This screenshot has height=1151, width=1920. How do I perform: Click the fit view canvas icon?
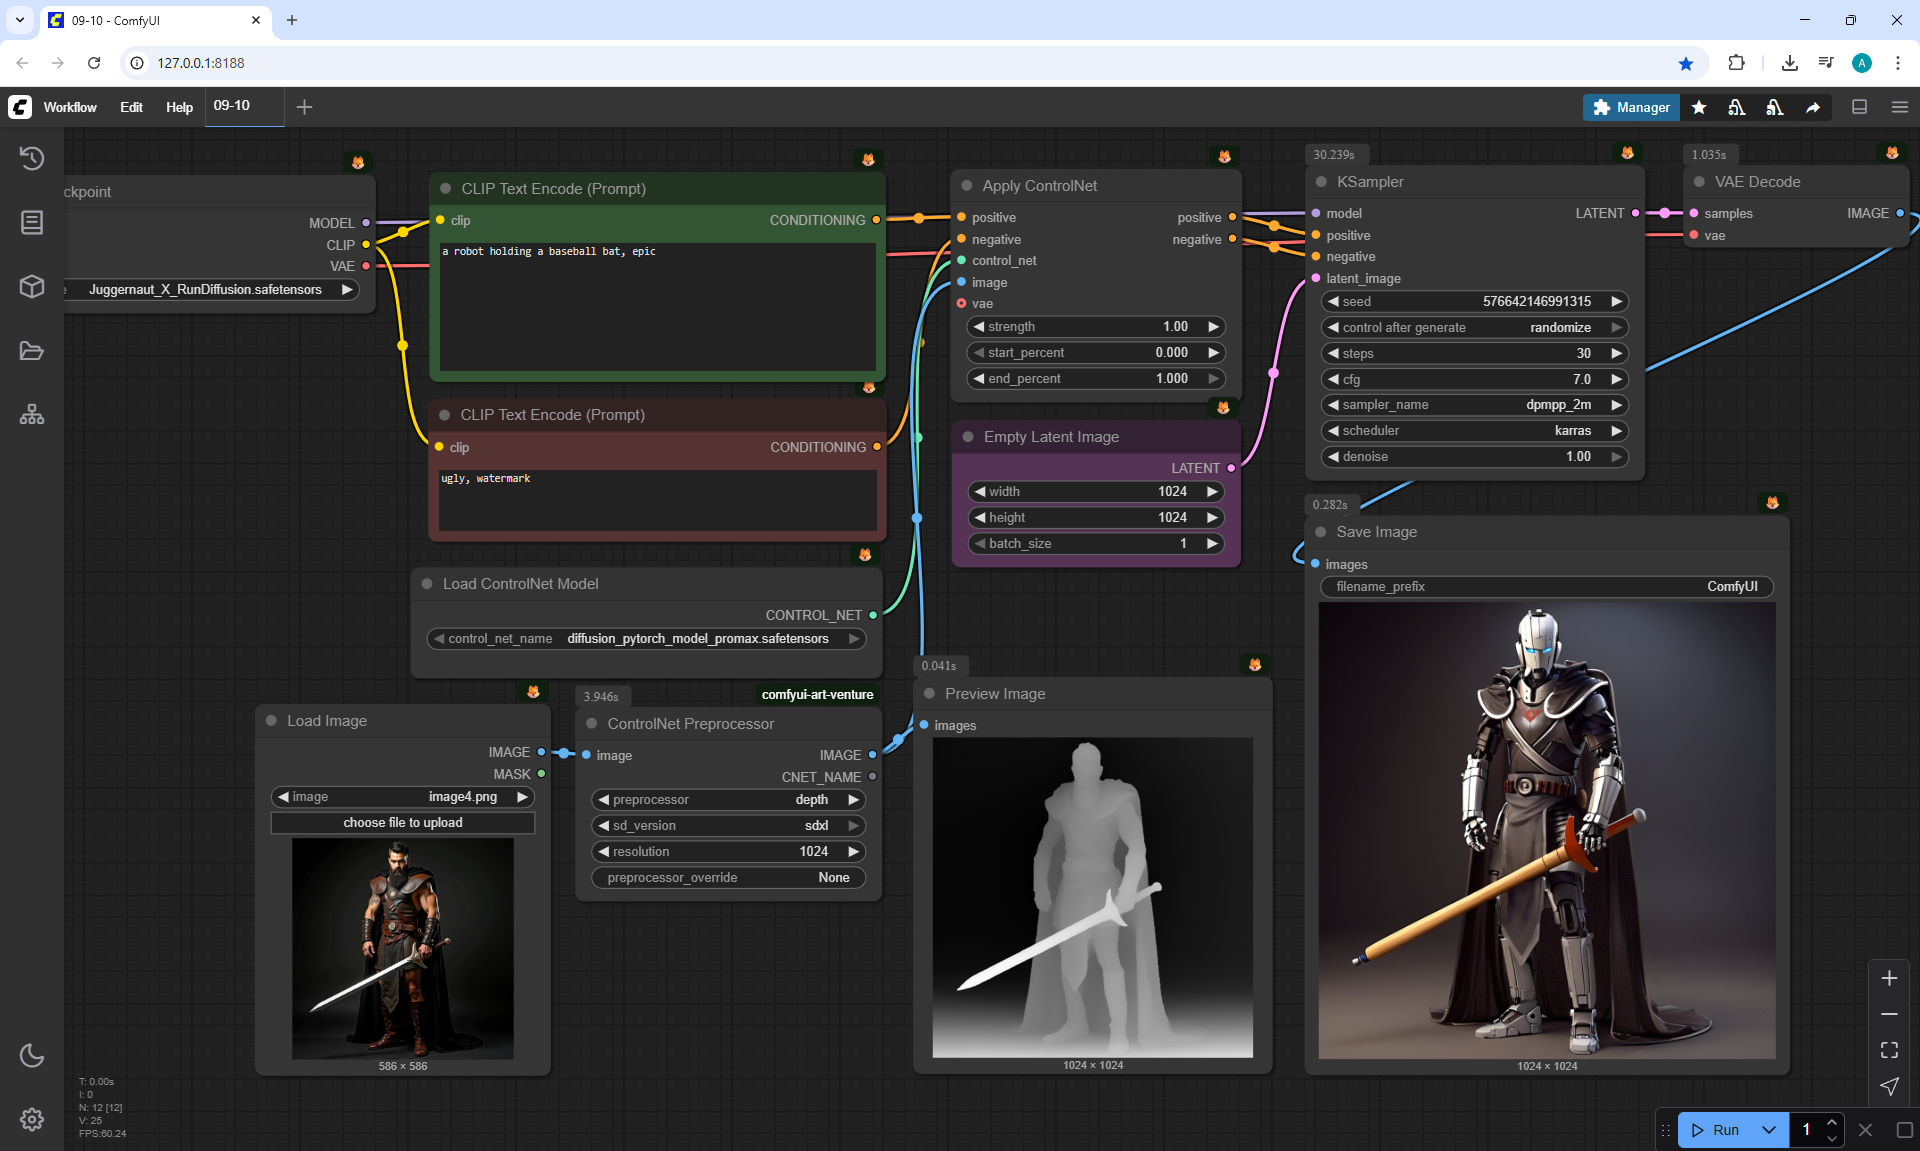(1889, 1050)
